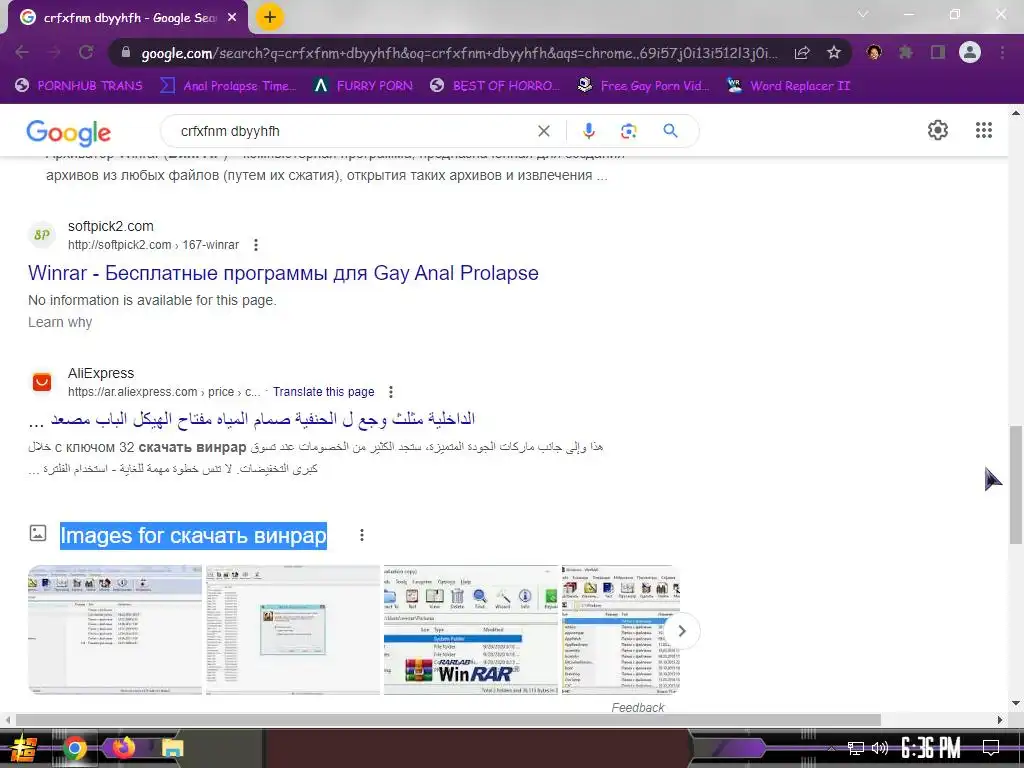The width and height of the screenshot is (1024, 768).
Task: Click the softpick2.com site favicon
Action: [42, 235]
